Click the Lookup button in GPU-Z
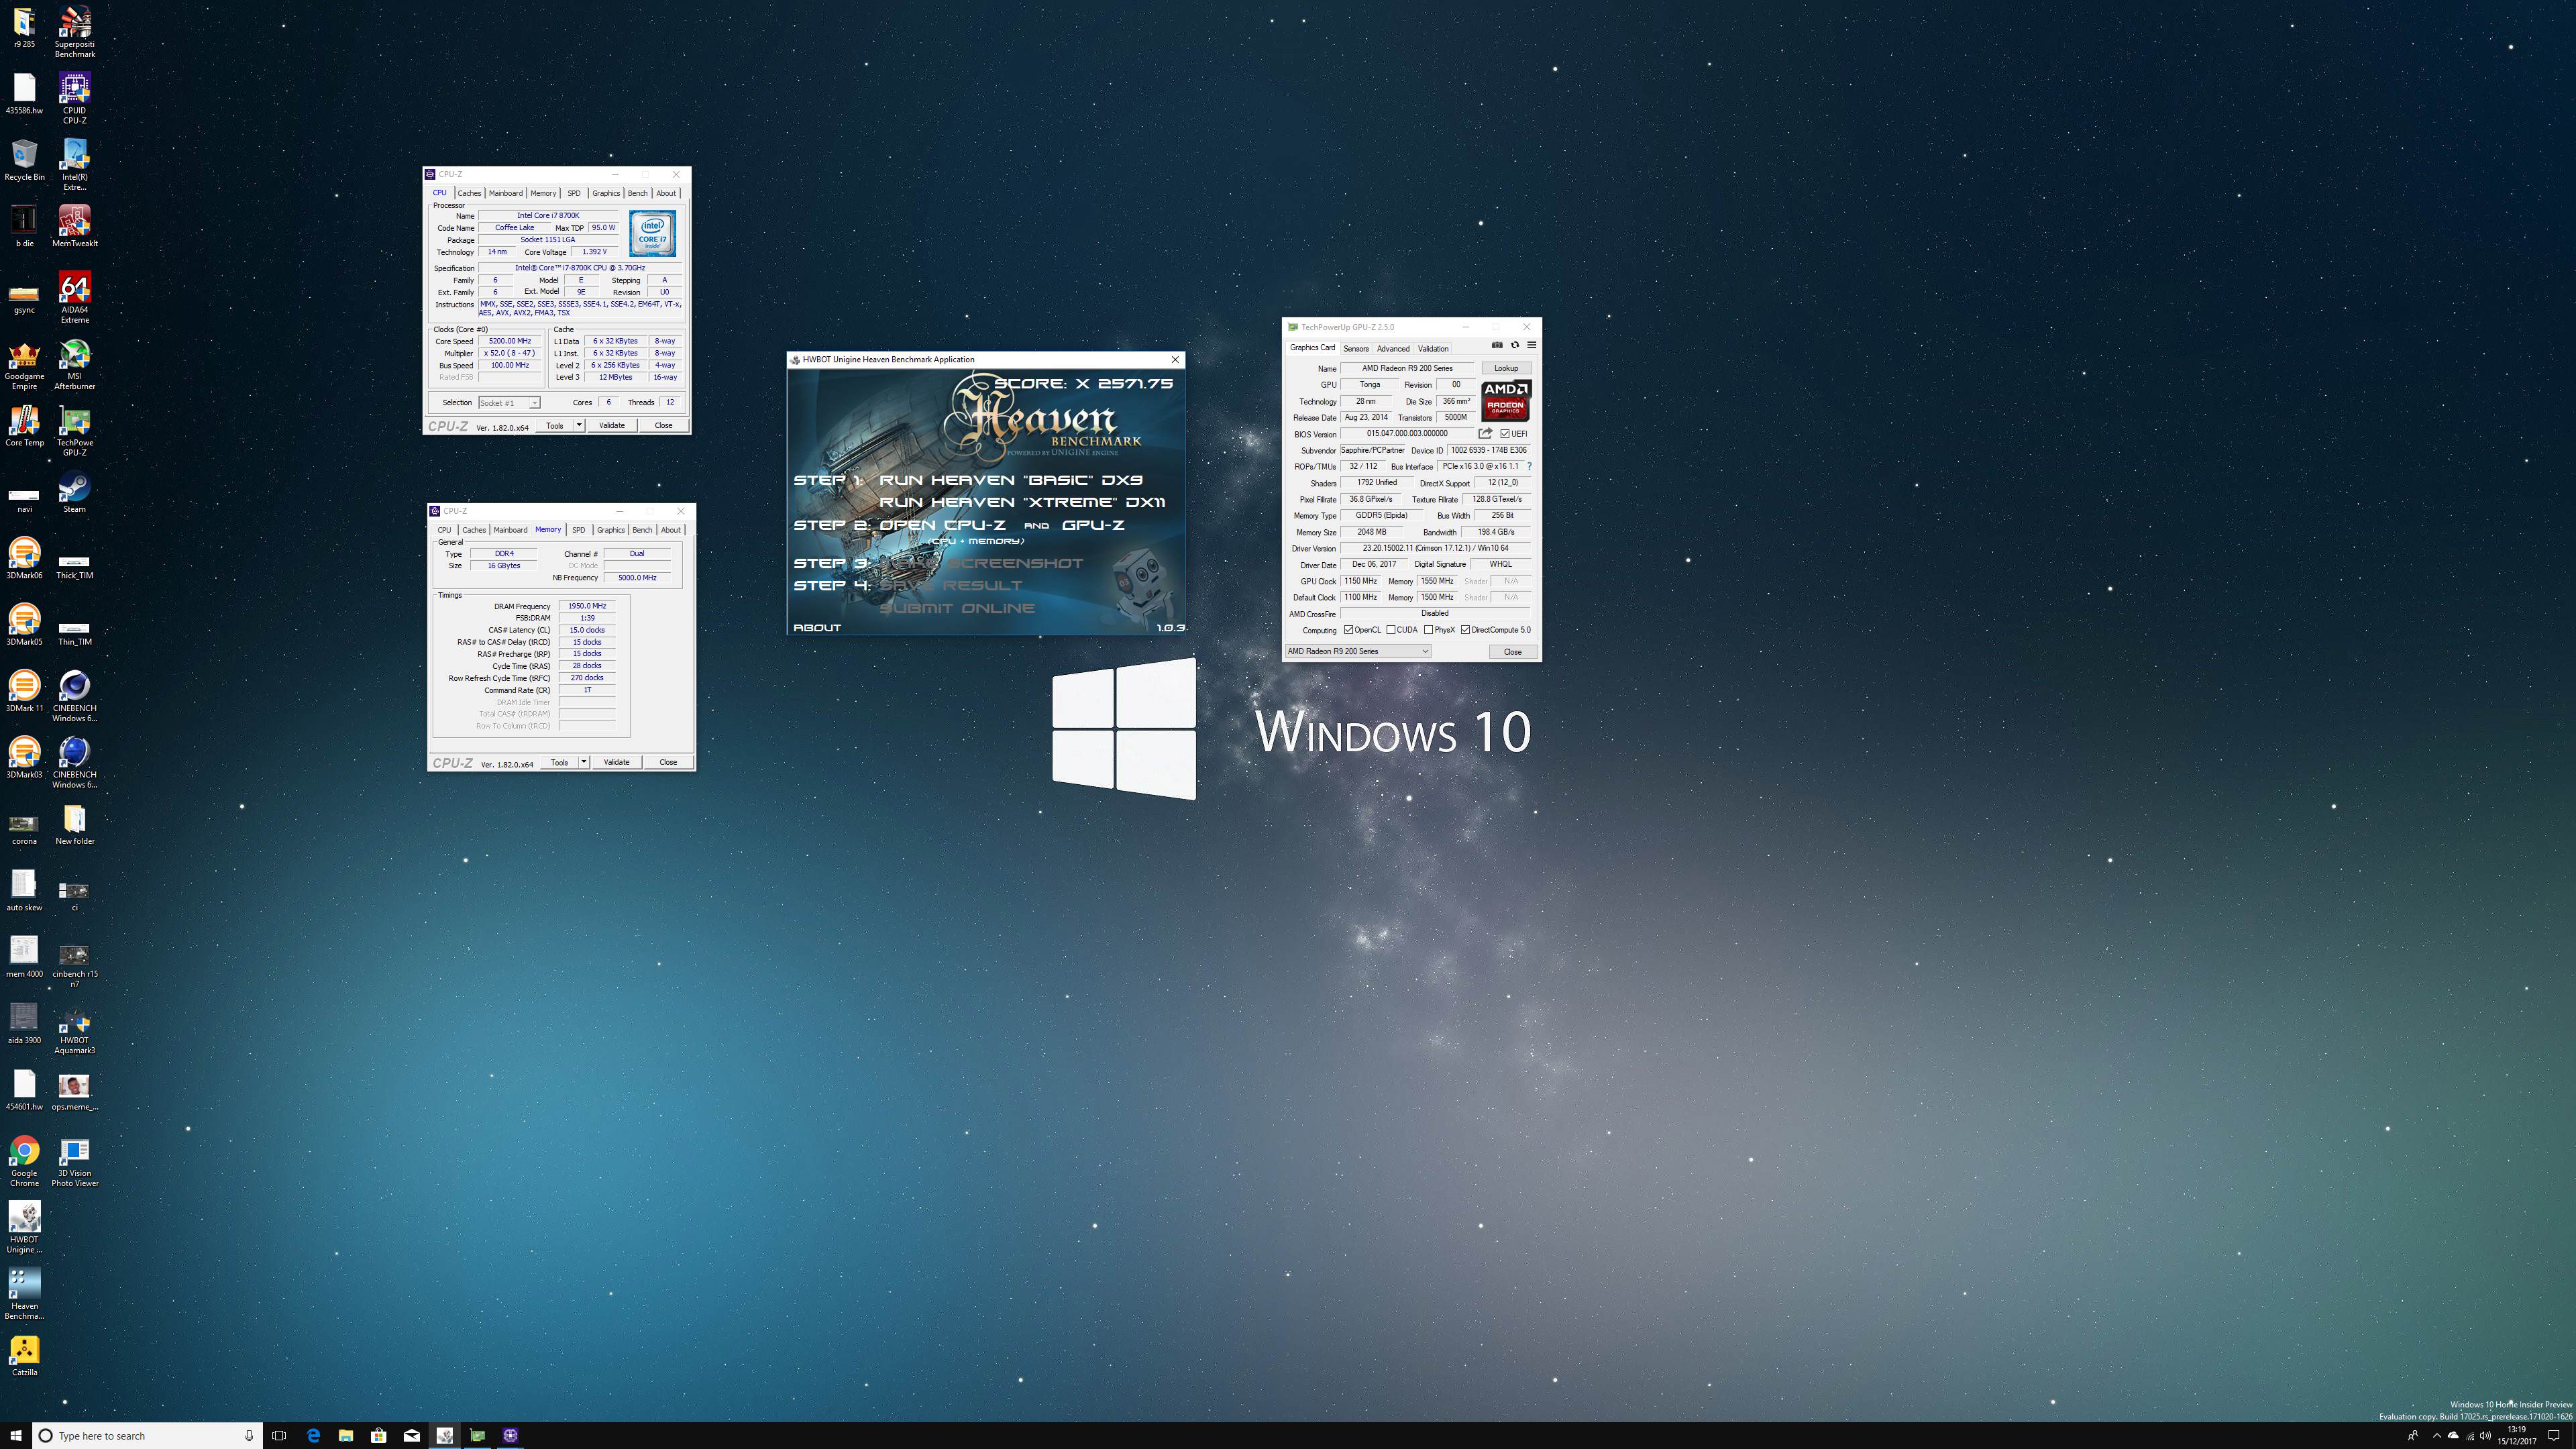This screenshot has width=2576, height=1449. 1506,368
